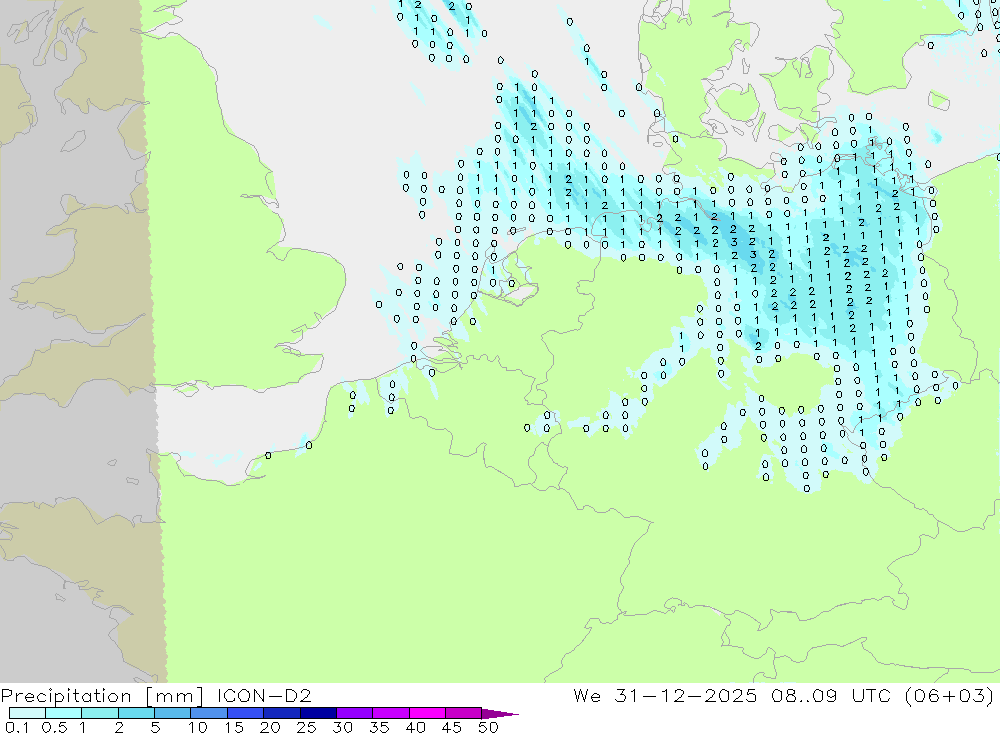Click the '0.5' legend scale value
This screenshot has width=1000, height=733.
click(54, 727)
